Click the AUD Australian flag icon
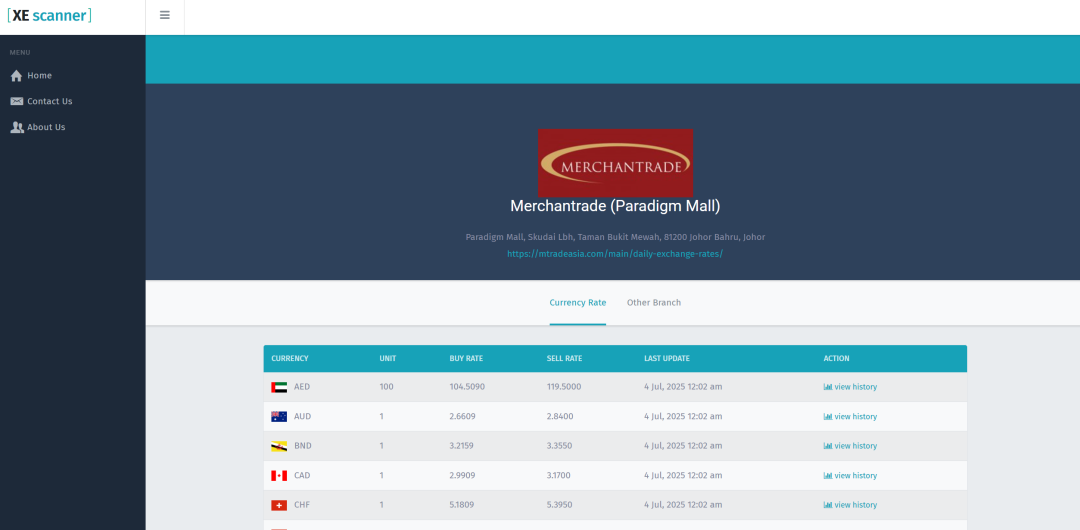Viewport: 1080px width, 530px height. point(279,417)
